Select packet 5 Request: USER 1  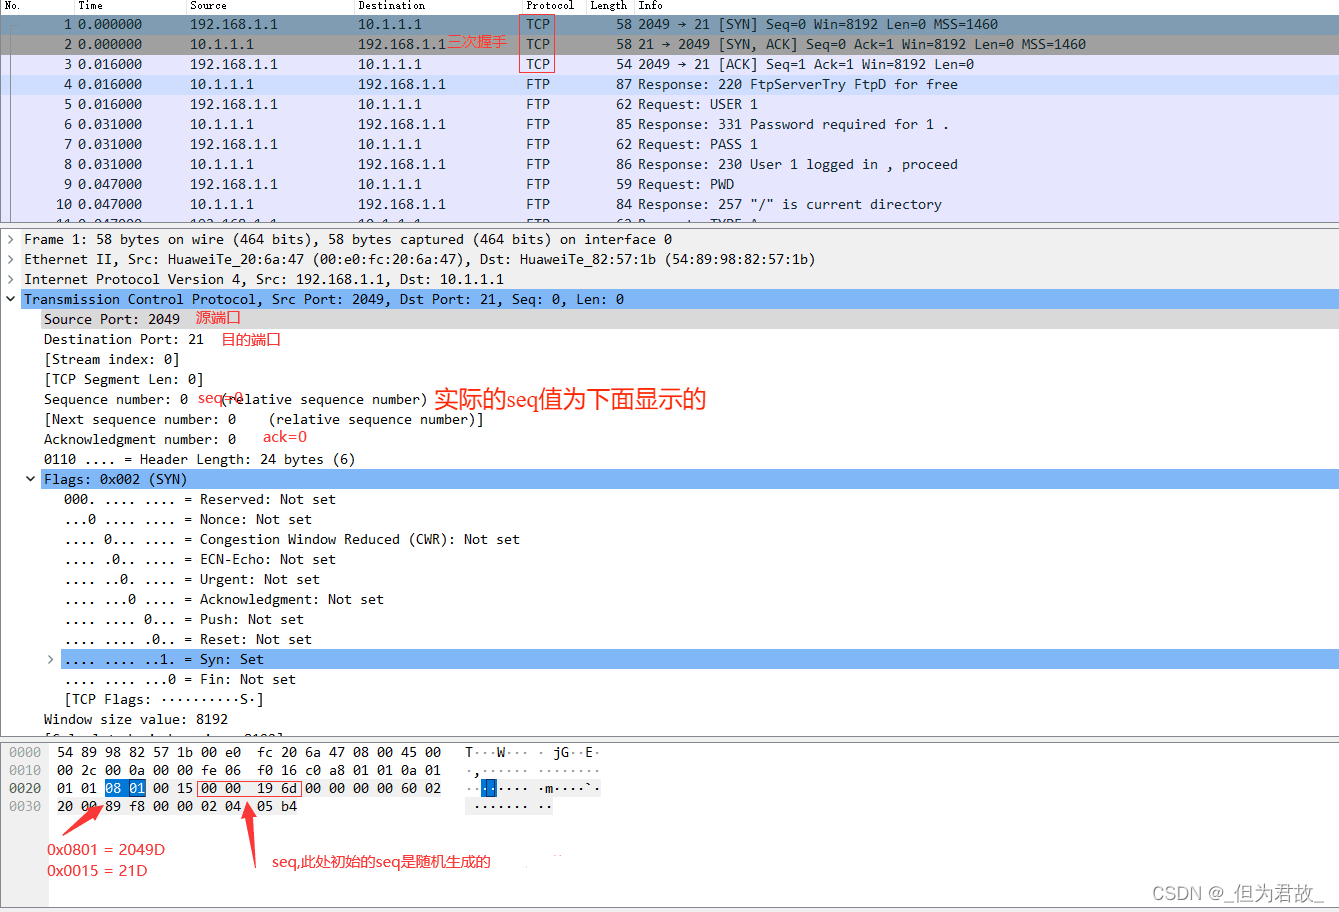669,104
